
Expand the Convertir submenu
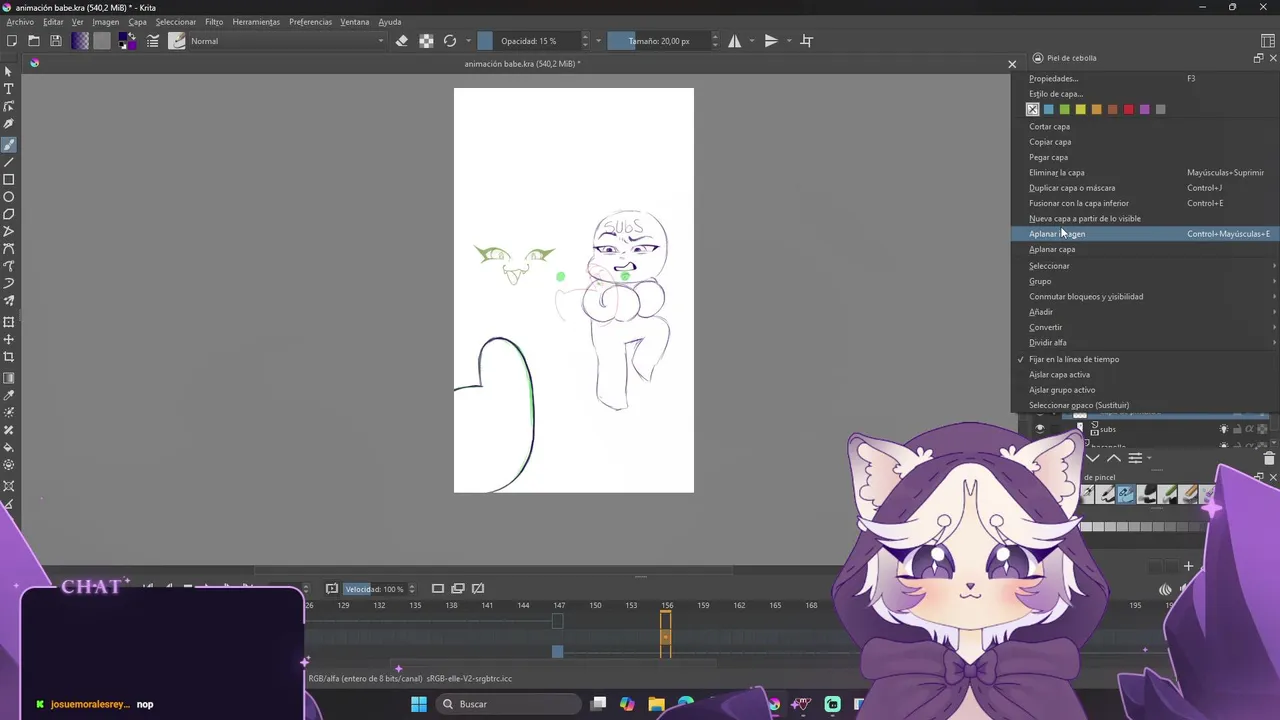point(1145,327)
